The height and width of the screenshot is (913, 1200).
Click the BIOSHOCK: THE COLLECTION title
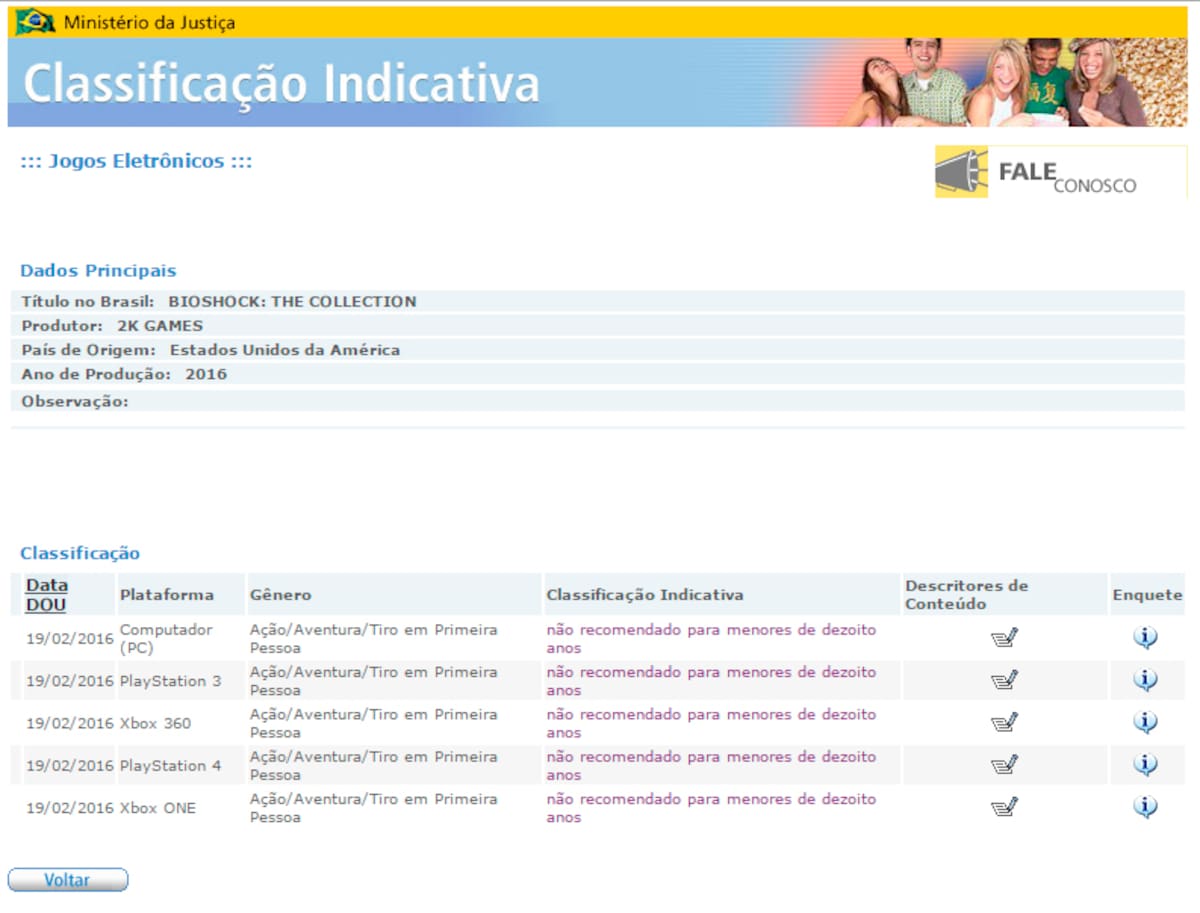click(292, 301)
